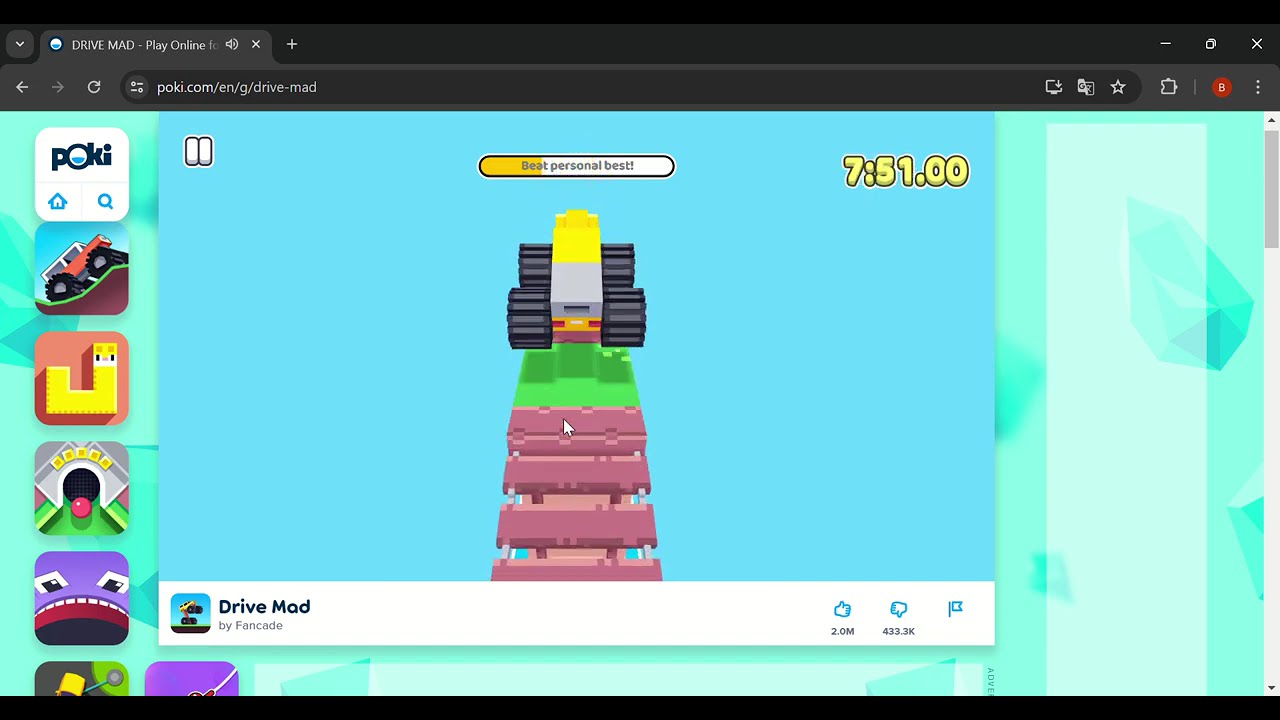
Task: Translate this page icon
Action: tap(1086, 87)
